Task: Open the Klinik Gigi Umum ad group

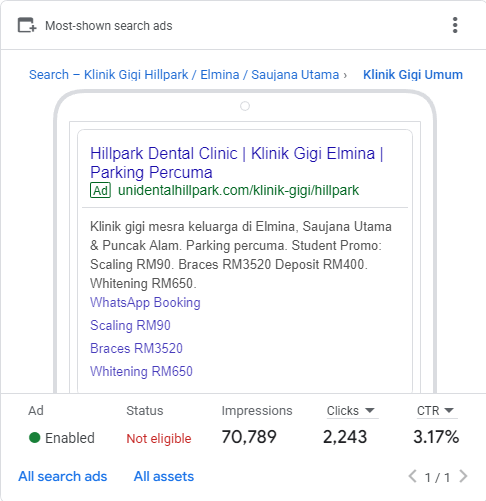Action: [413, 75]
